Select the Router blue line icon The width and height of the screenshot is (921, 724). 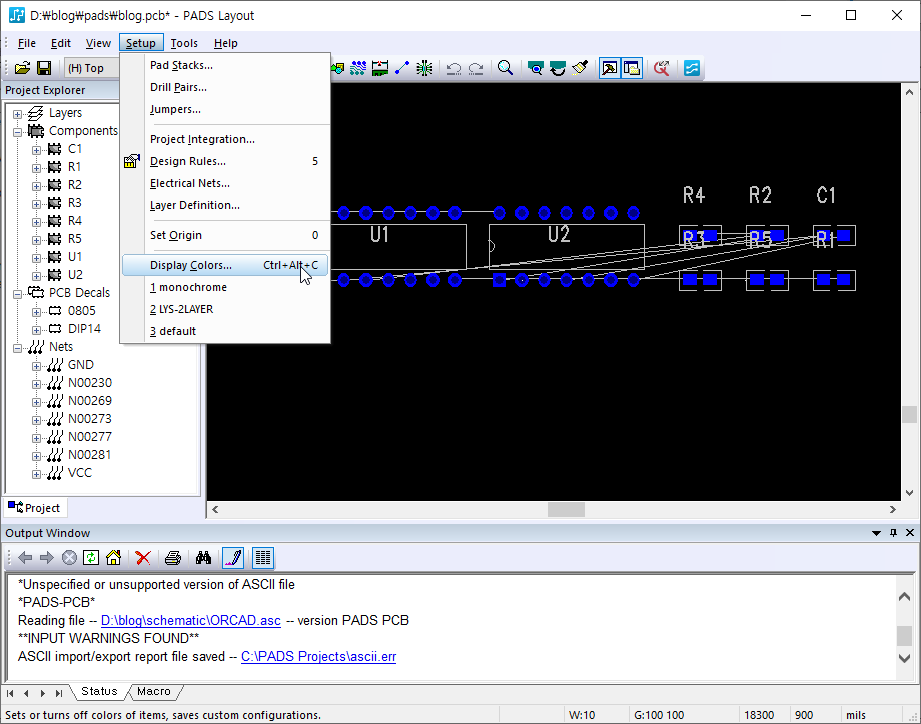402,68
